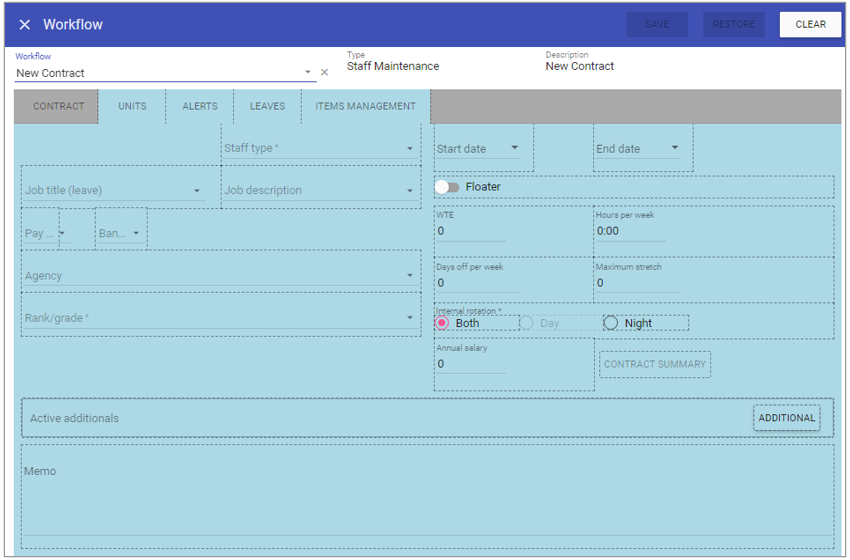
Task: Go to the Items Management tab
Action: (365, 107)
